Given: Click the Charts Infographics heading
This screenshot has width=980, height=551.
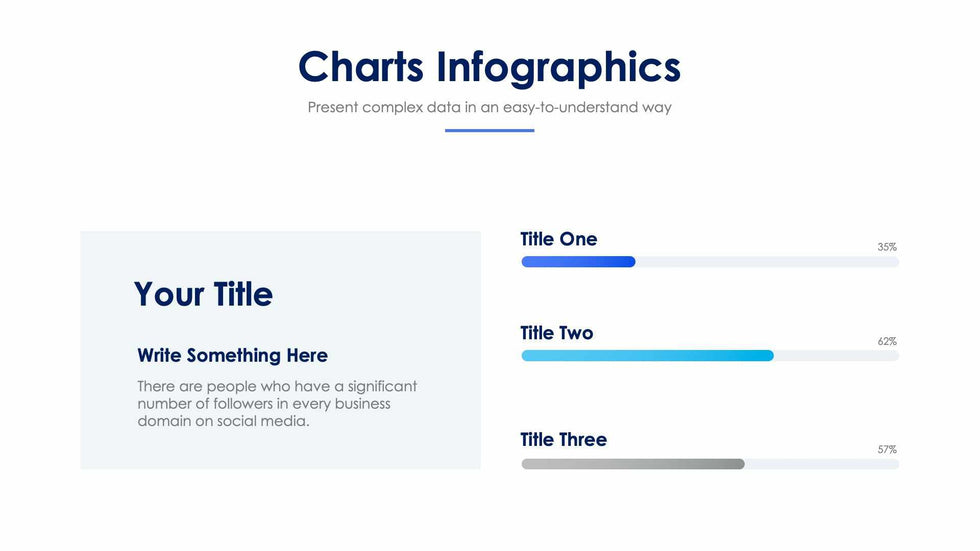Looking at the screenshot, I should [x=489, y=67].
